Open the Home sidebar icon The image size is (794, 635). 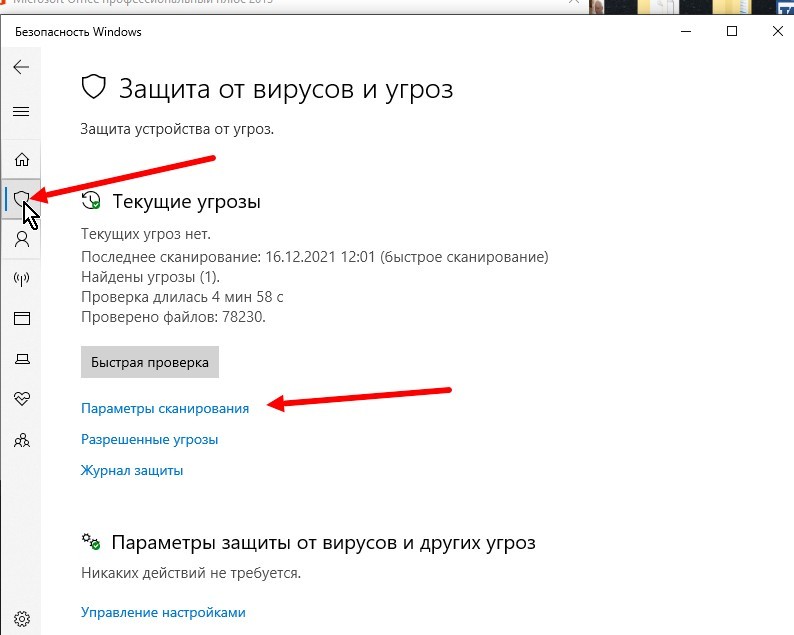click(x=21, y=160)
